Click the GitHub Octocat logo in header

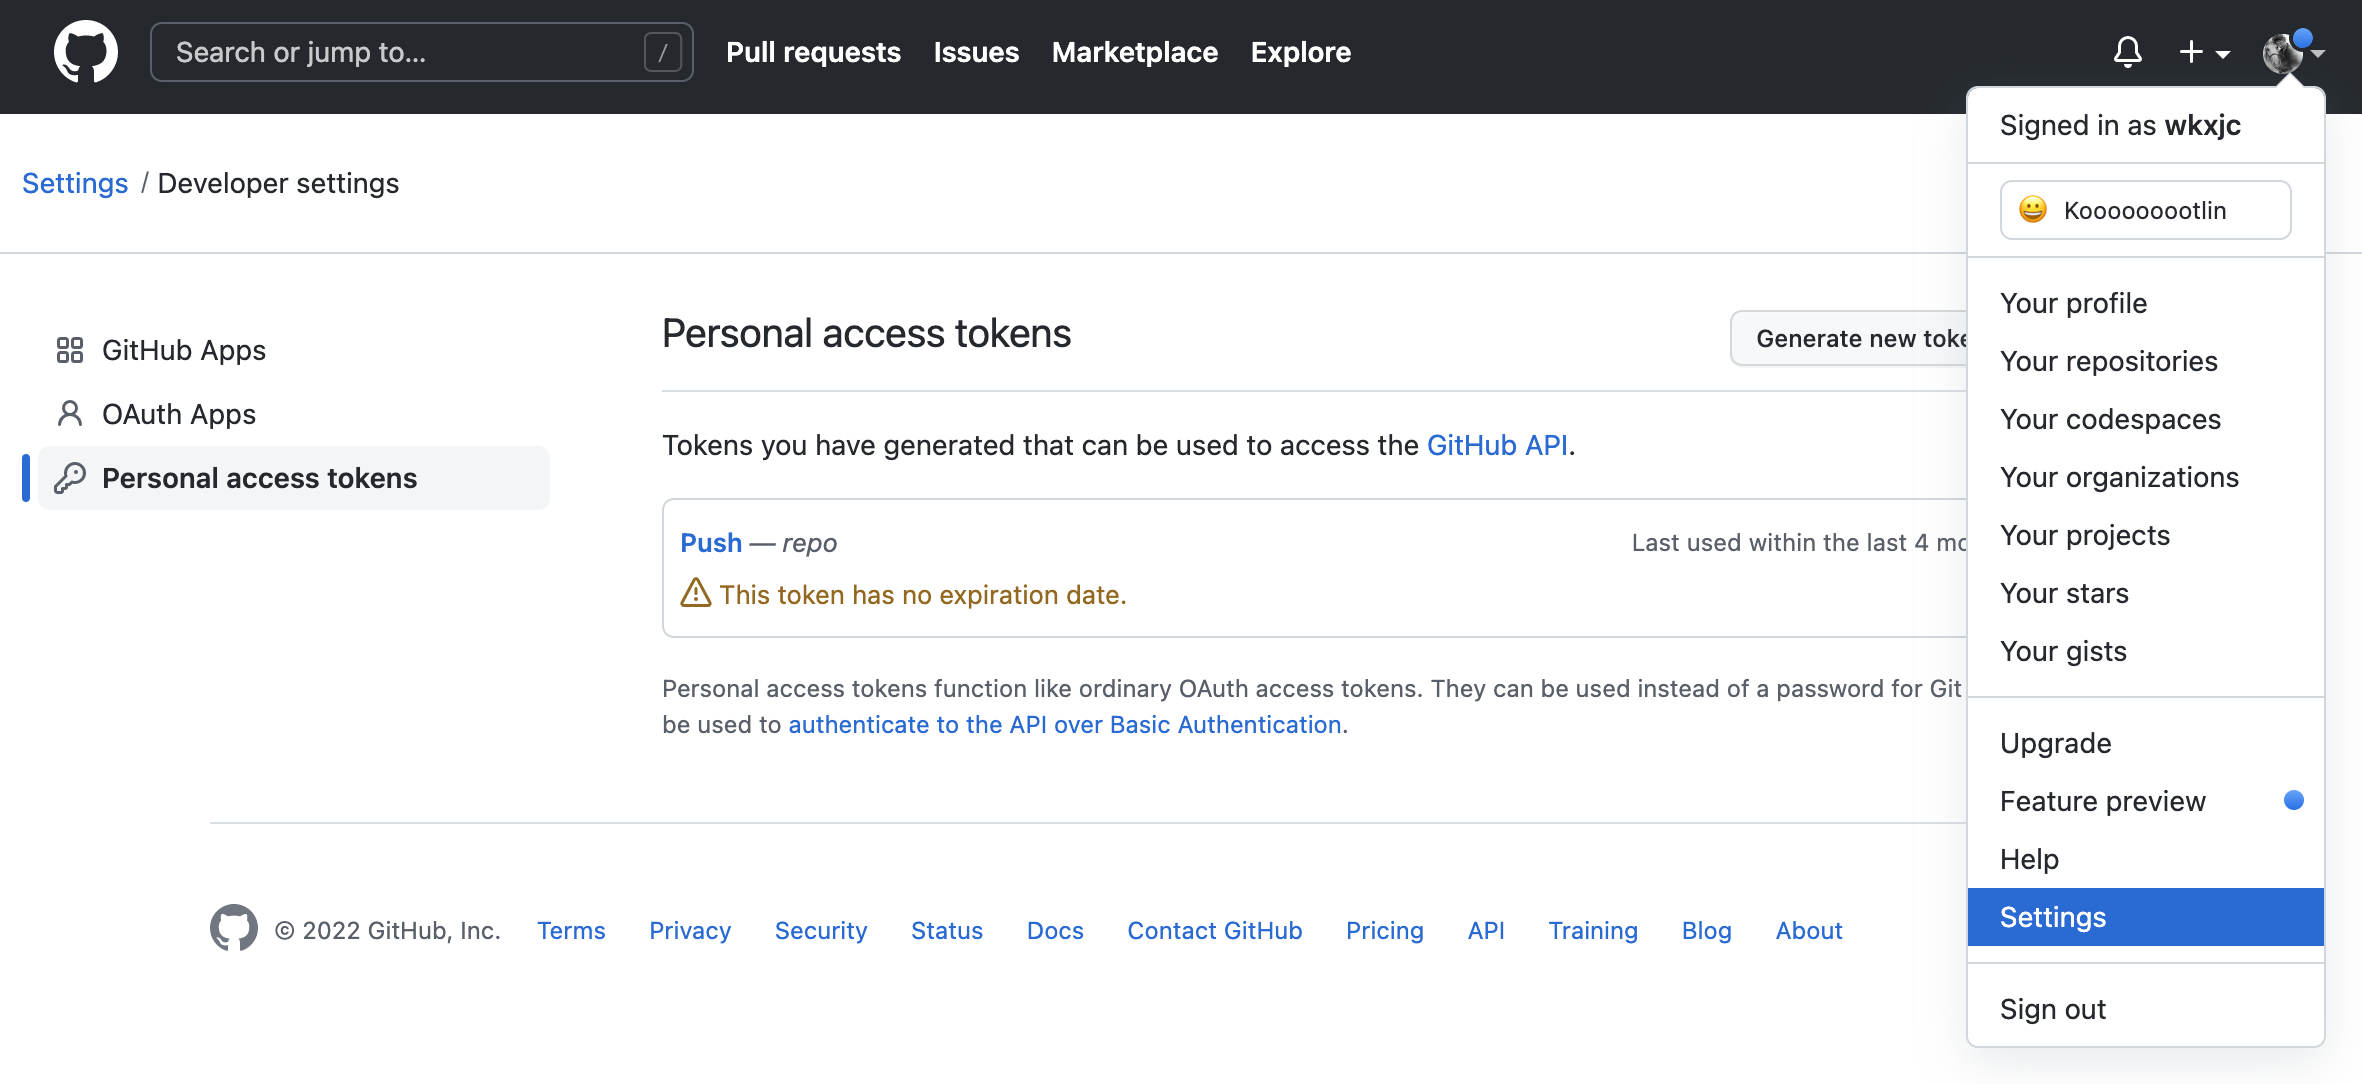(86, 52)
